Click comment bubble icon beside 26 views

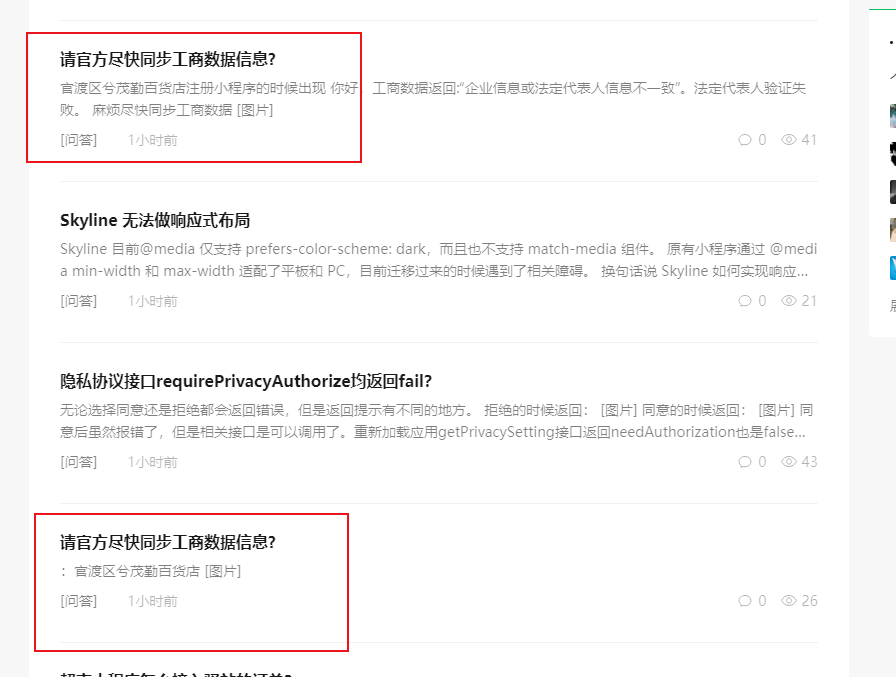point(745,600)
